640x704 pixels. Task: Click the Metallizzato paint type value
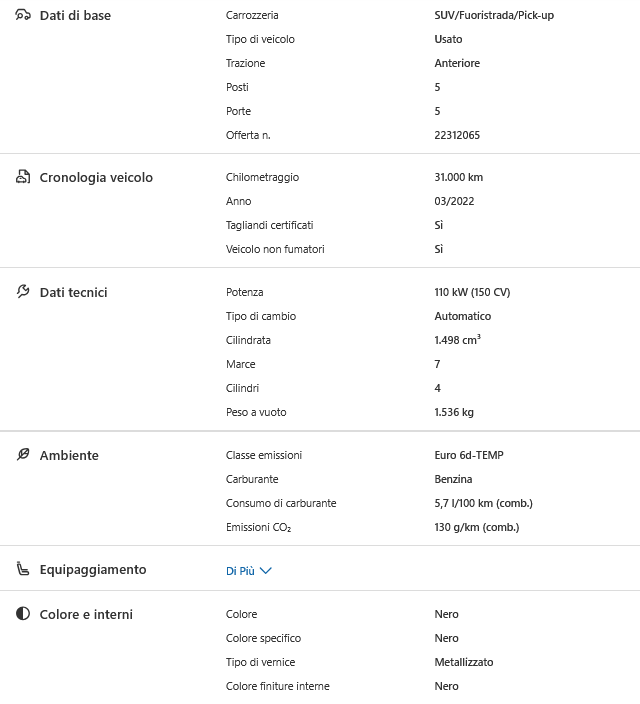(x=463, y=662)
